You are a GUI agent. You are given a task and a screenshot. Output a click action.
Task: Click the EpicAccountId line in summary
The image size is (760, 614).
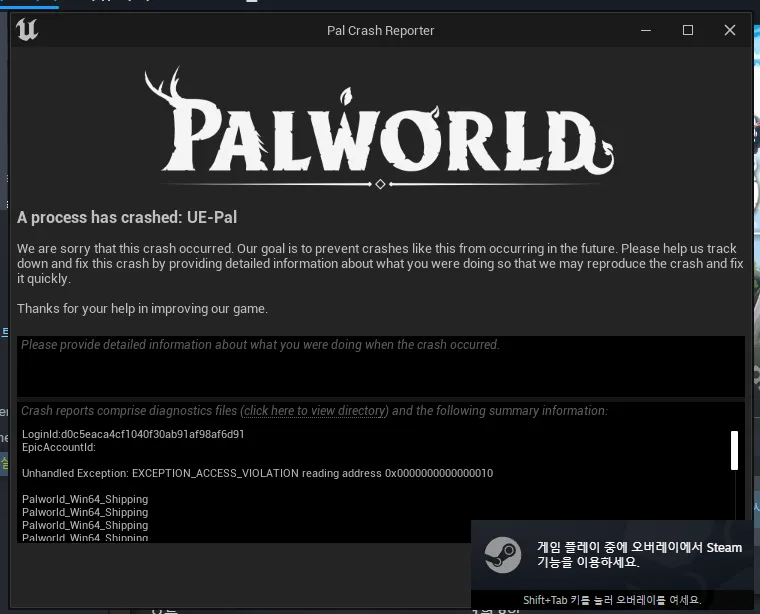point(59,448)
